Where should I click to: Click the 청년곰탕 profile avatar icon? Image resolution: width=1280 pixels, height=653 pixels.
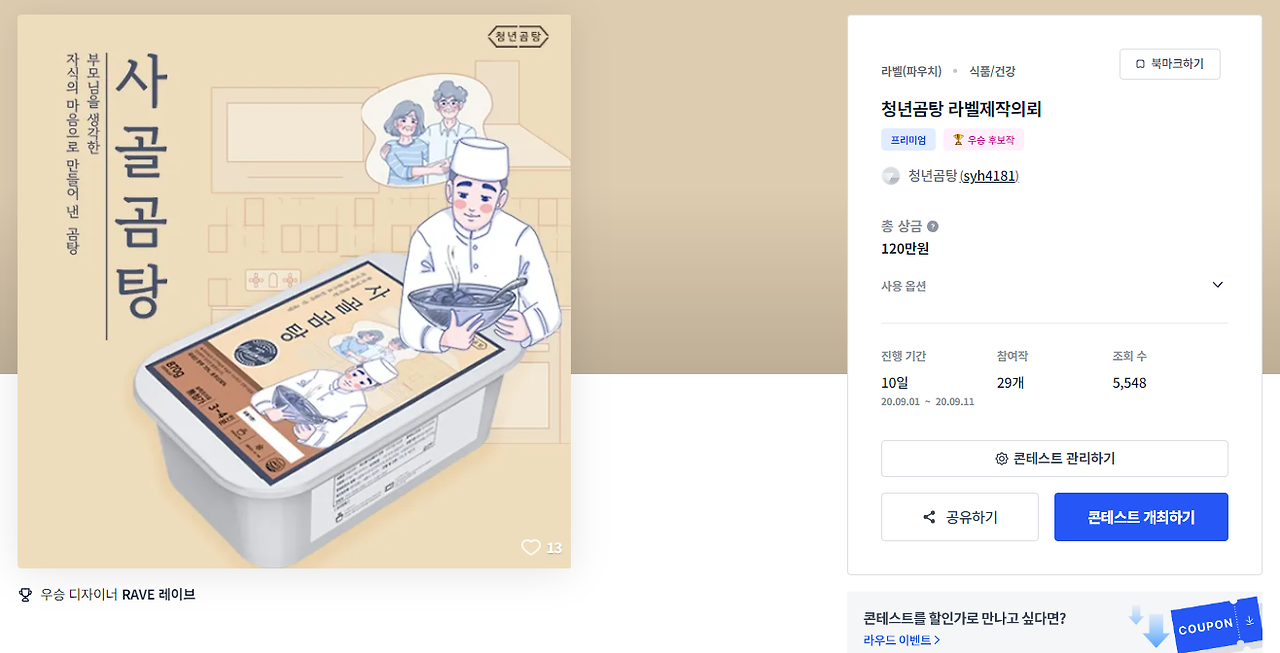(x=891, y=176)
